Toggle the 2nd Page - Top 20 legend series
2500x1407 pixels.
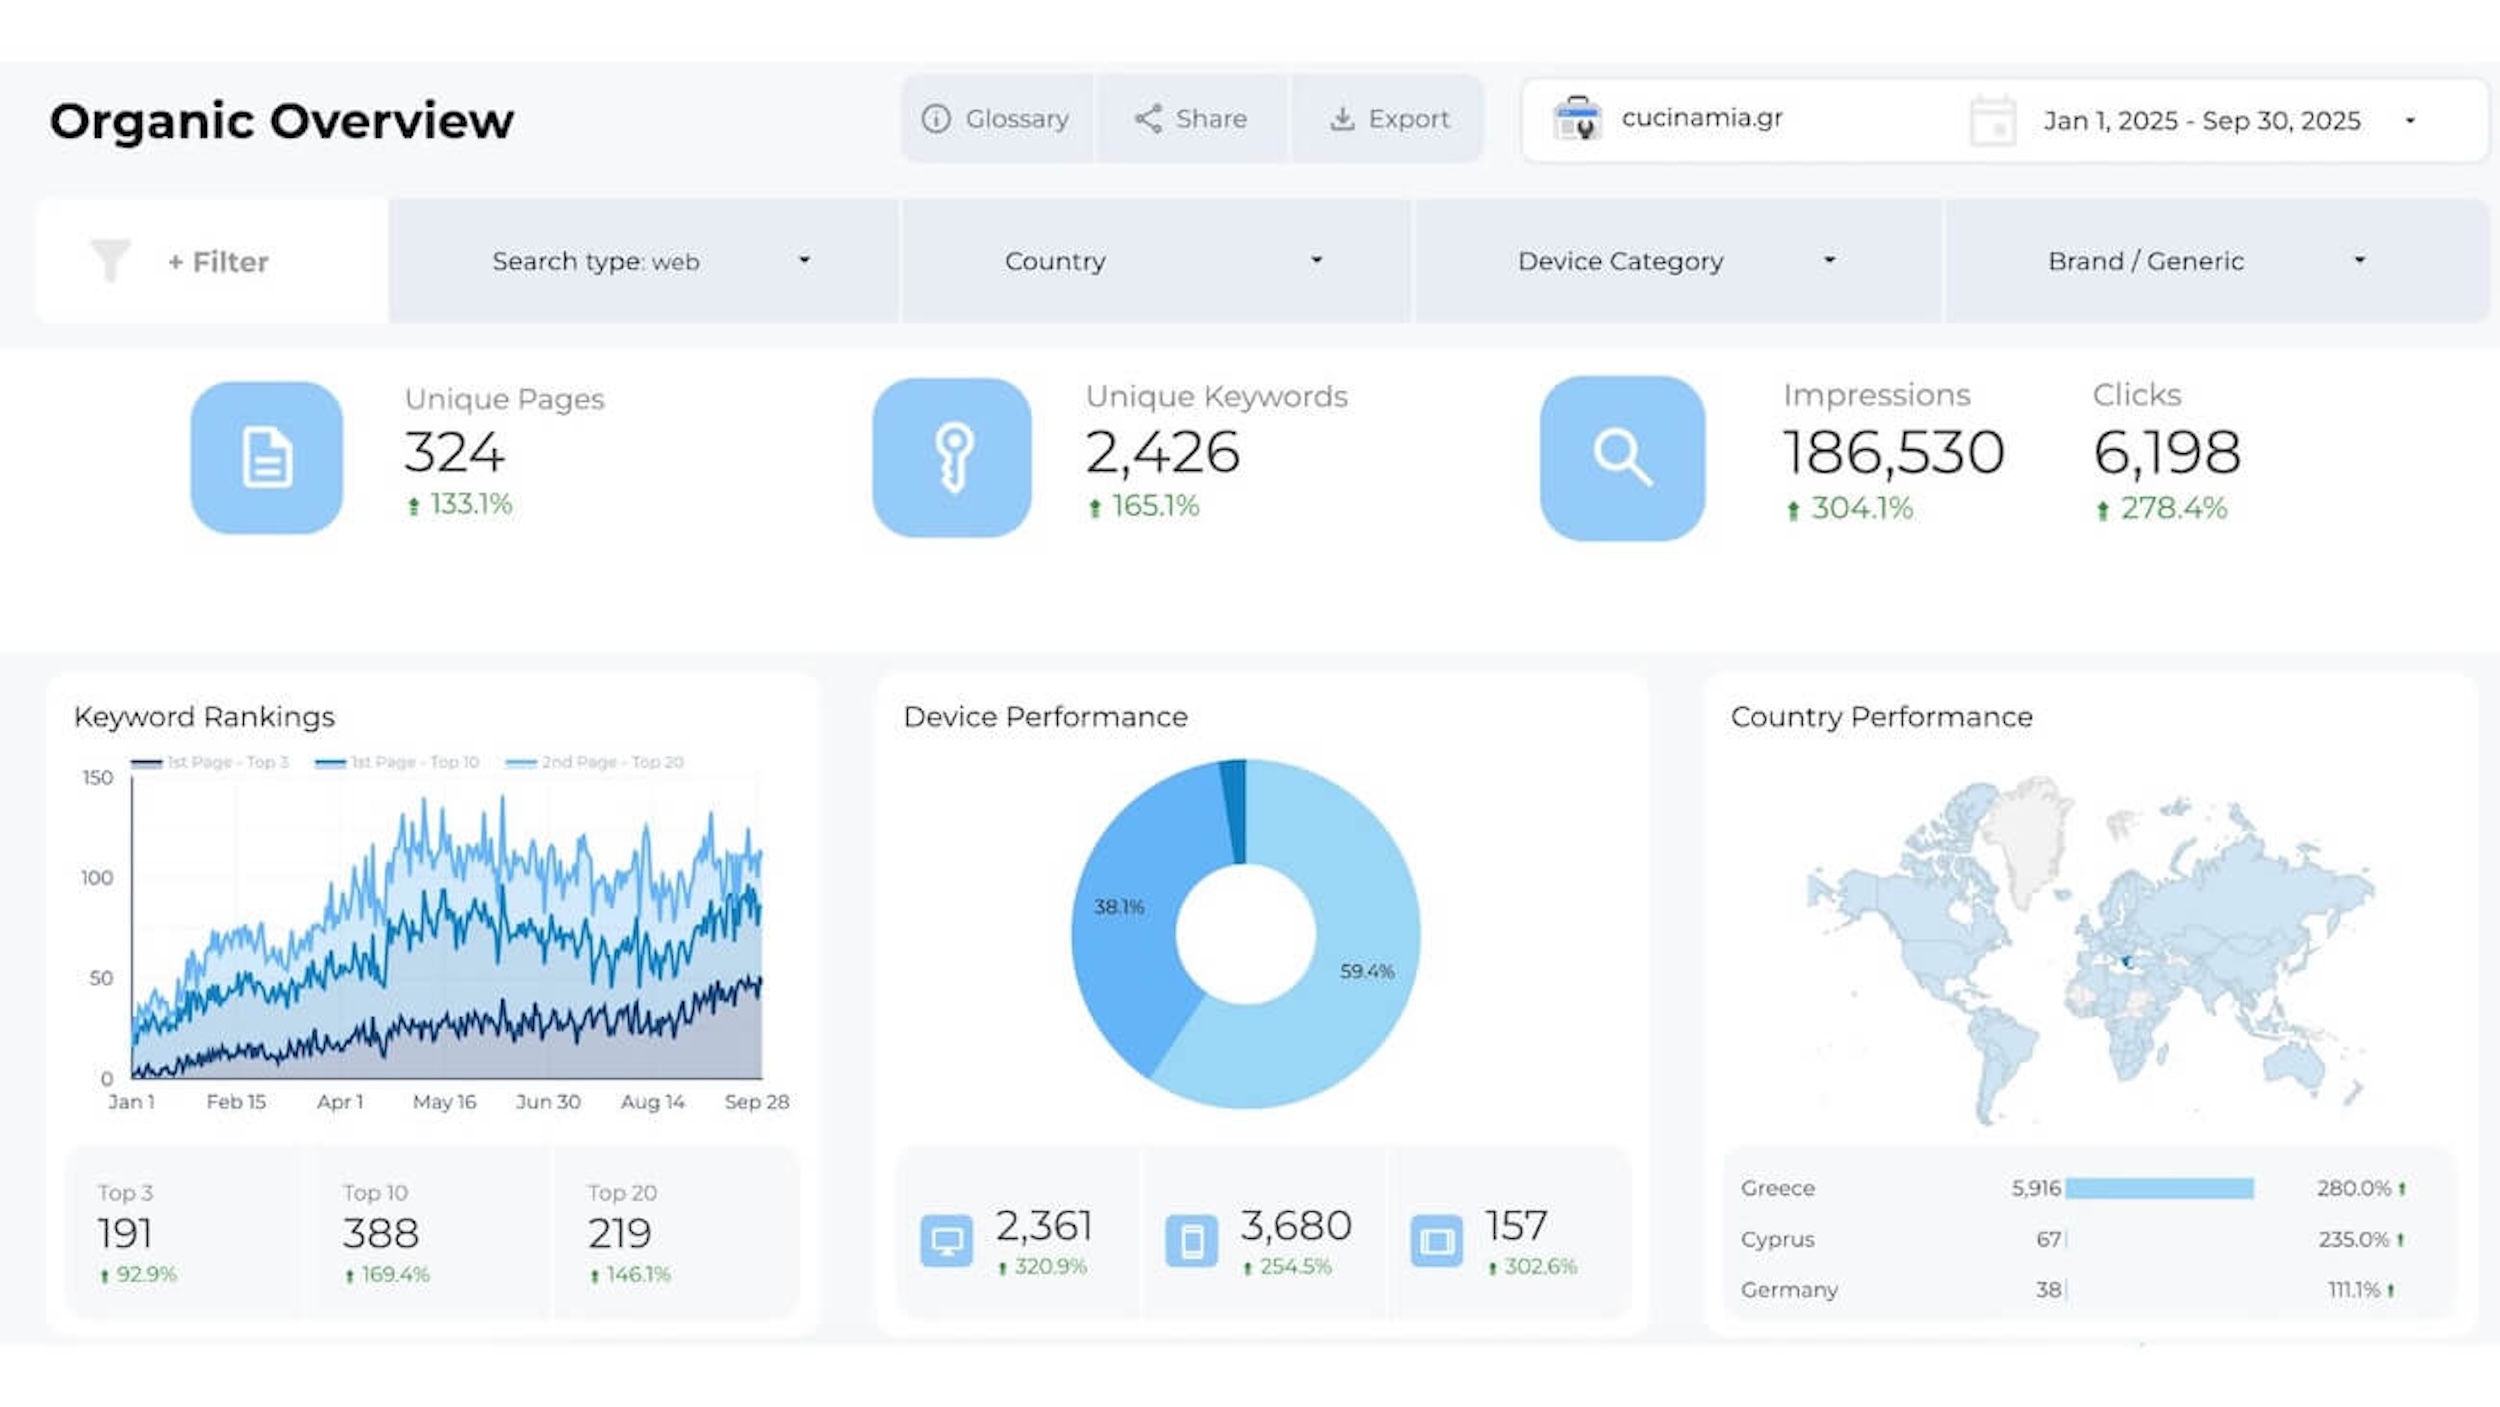[595, 762]
